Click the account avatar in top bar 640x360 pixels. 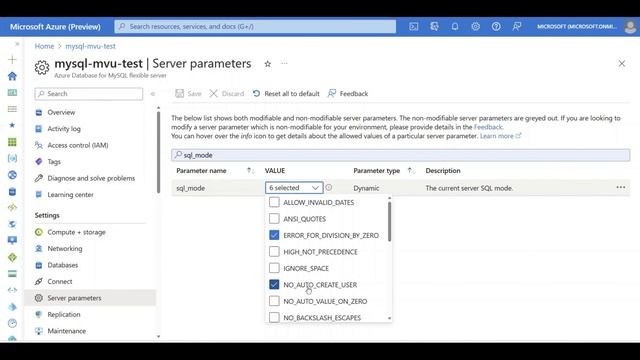(630, 27)
